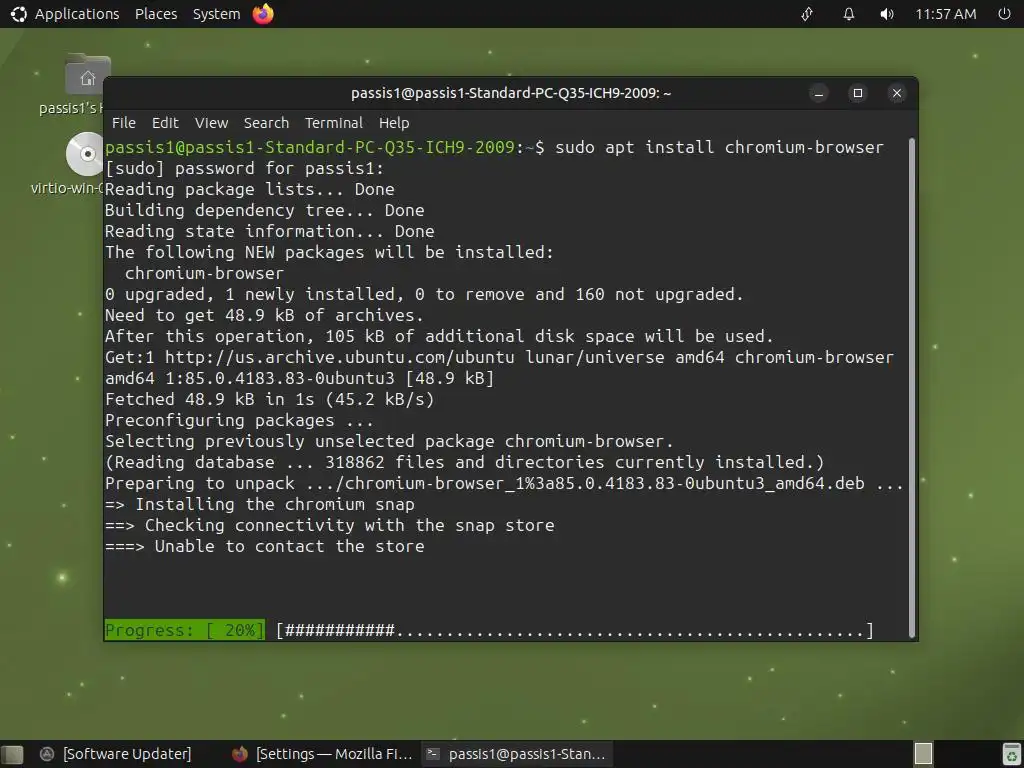Open the Trash icon in bottom panel
1024x768 pixels.
(x=1011, y=754)
